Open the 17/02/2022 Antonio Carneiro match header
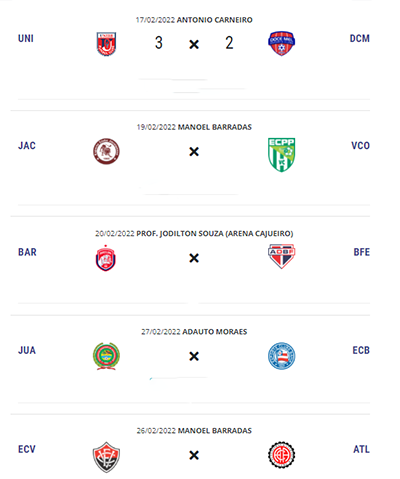Image resolution: width=400 pixels, height=479 pixels. 194,20
